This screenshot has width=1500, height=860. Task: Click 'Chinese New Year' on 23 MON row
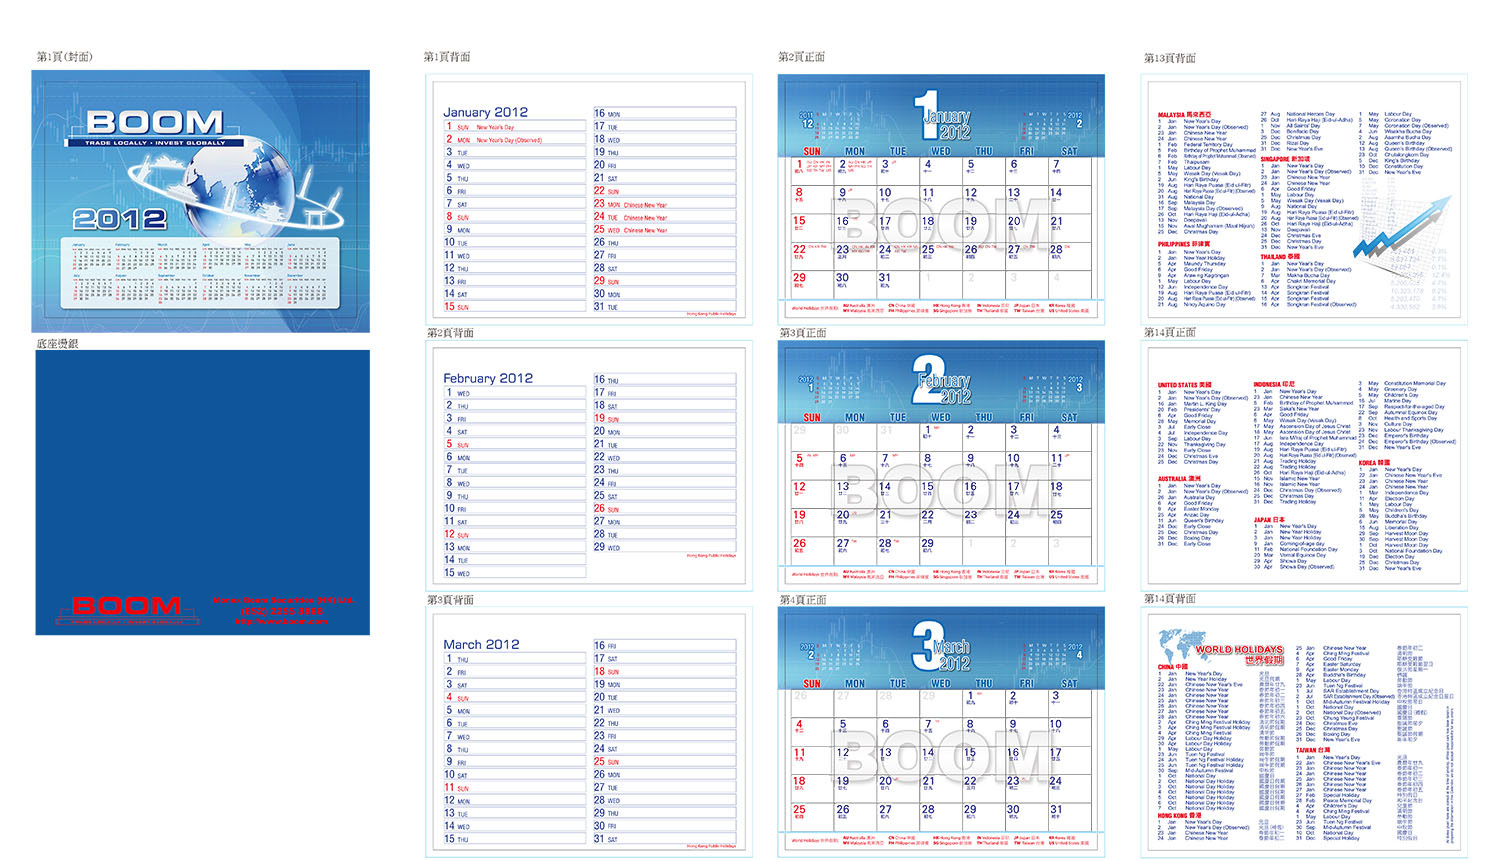tap(645, 205)
